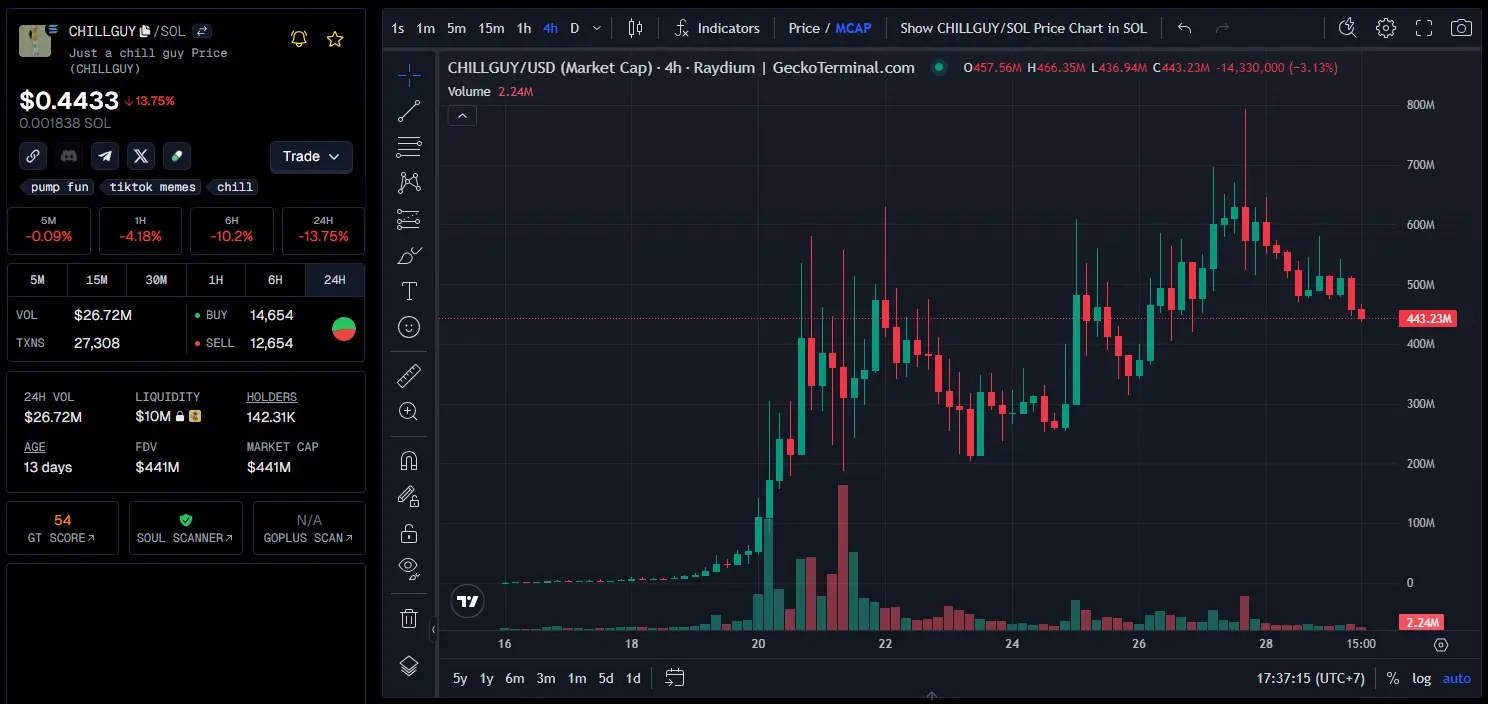The height and width of the screenshot is (704, 1488).
Task: Open the emoji icons tool
Action: [409, 327]
